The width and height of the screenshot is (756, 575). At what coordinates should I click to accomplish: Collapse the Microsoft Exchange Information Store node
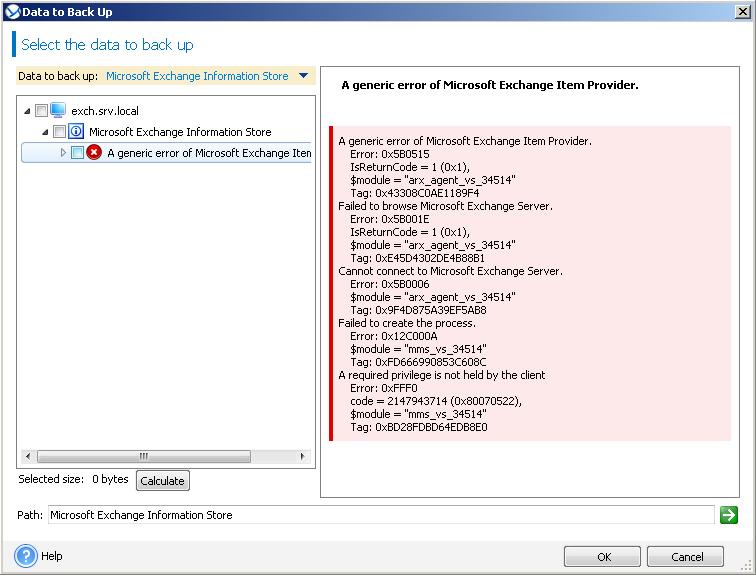pyautogui.click(x=45, y=132)
